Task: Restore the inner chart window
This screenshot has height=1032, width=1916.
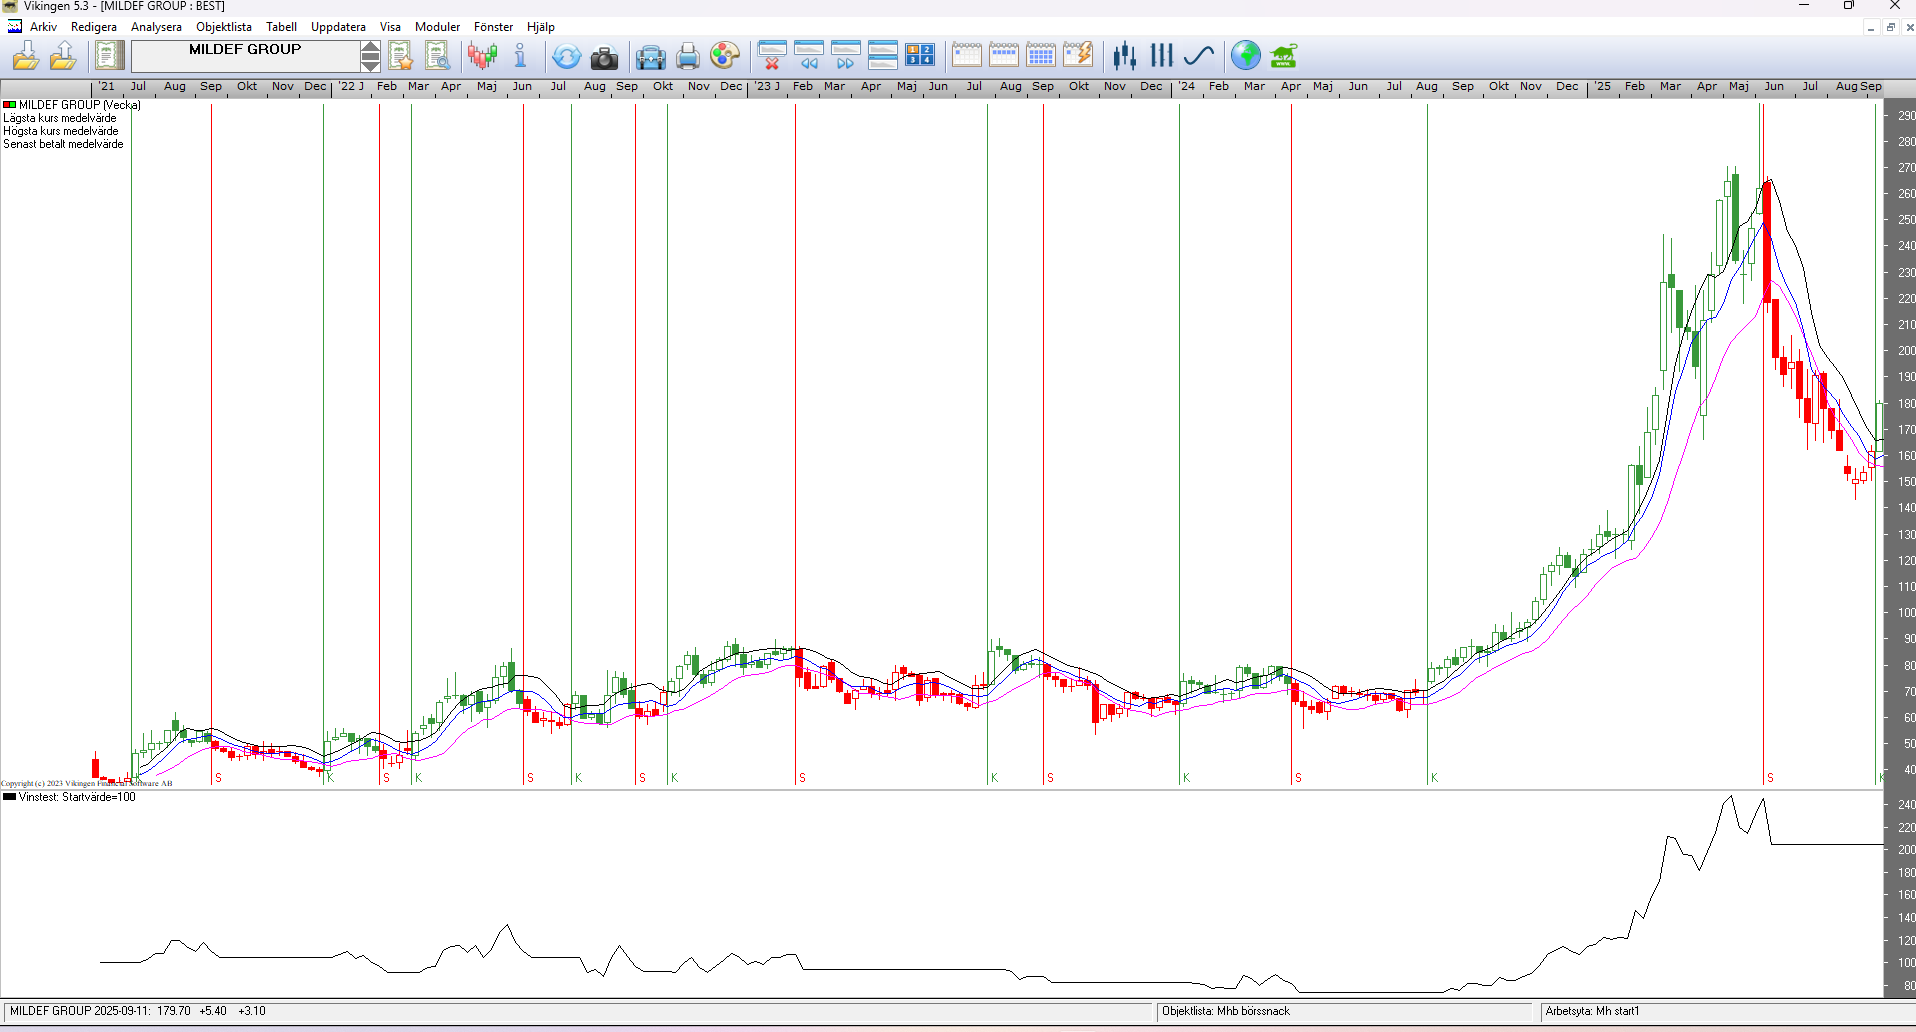Action: pos(1891,27)
